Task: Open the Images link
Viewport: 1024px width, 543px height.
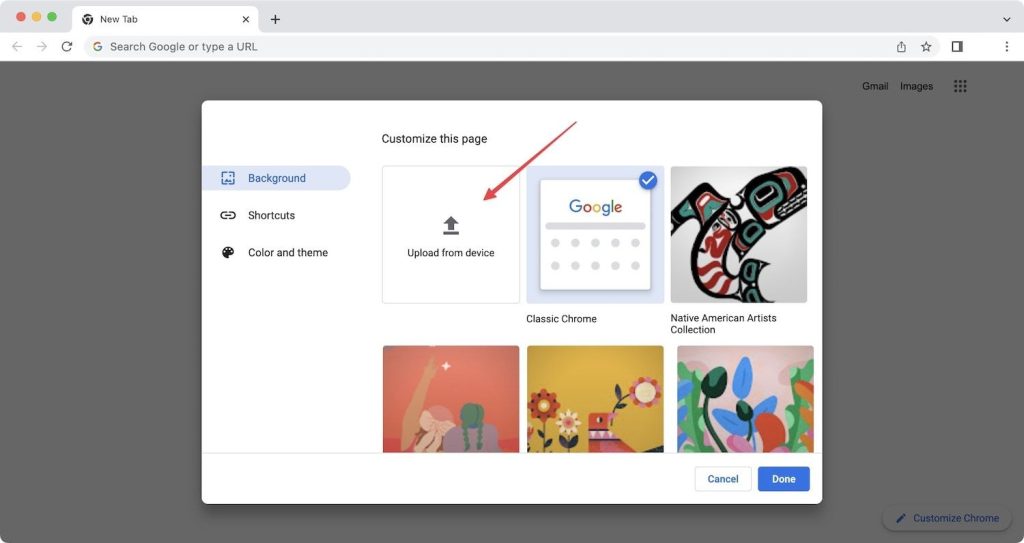Action: 916,86
